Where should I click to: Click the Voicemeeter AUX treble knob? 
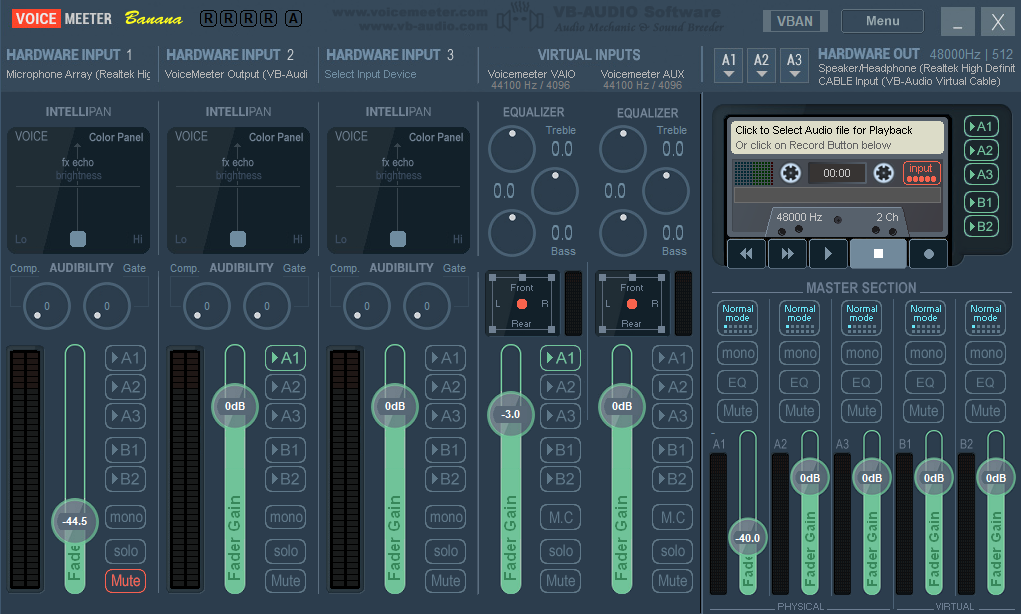pos(623,148)
